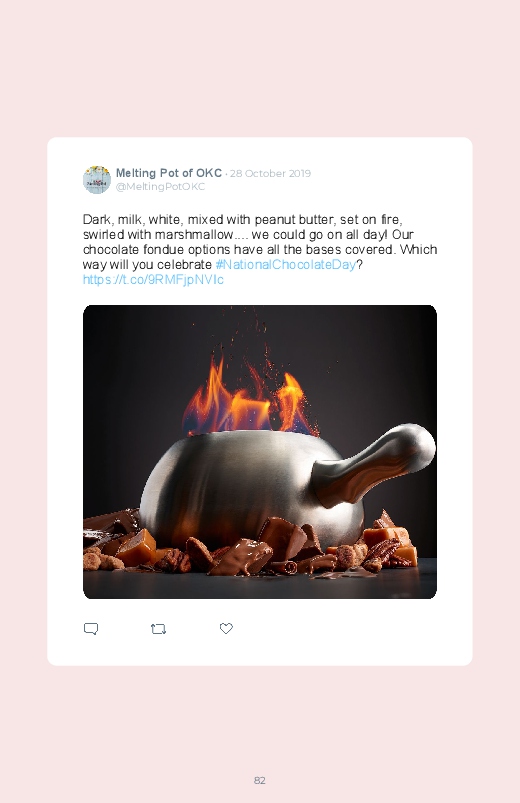Open the flaming fondue pot photo

tap(260, 452)
